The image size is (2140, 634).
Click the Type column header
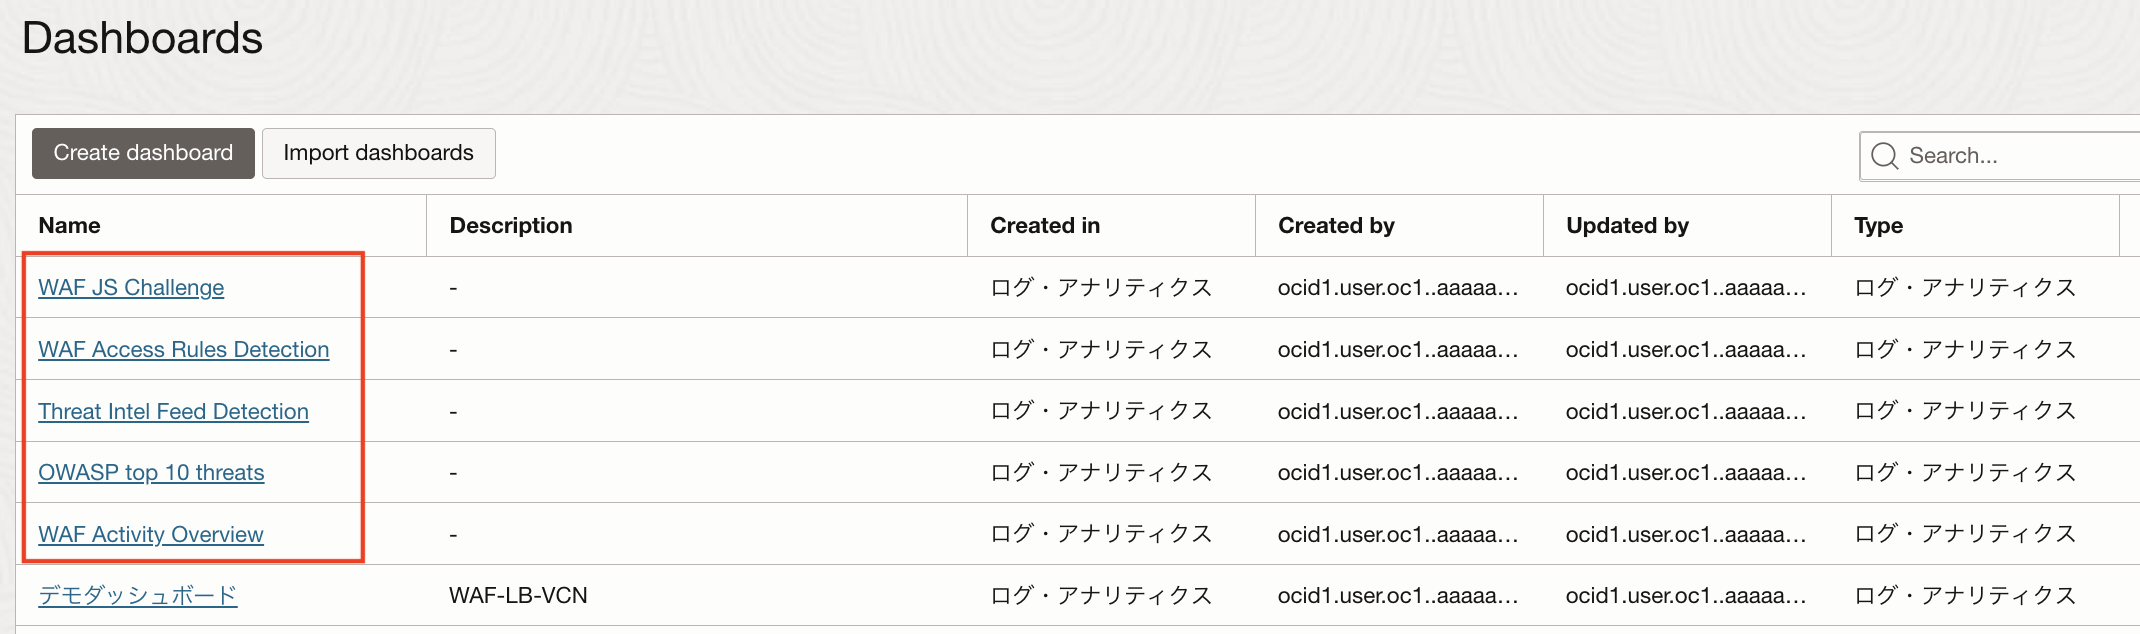coord(1877,226)
